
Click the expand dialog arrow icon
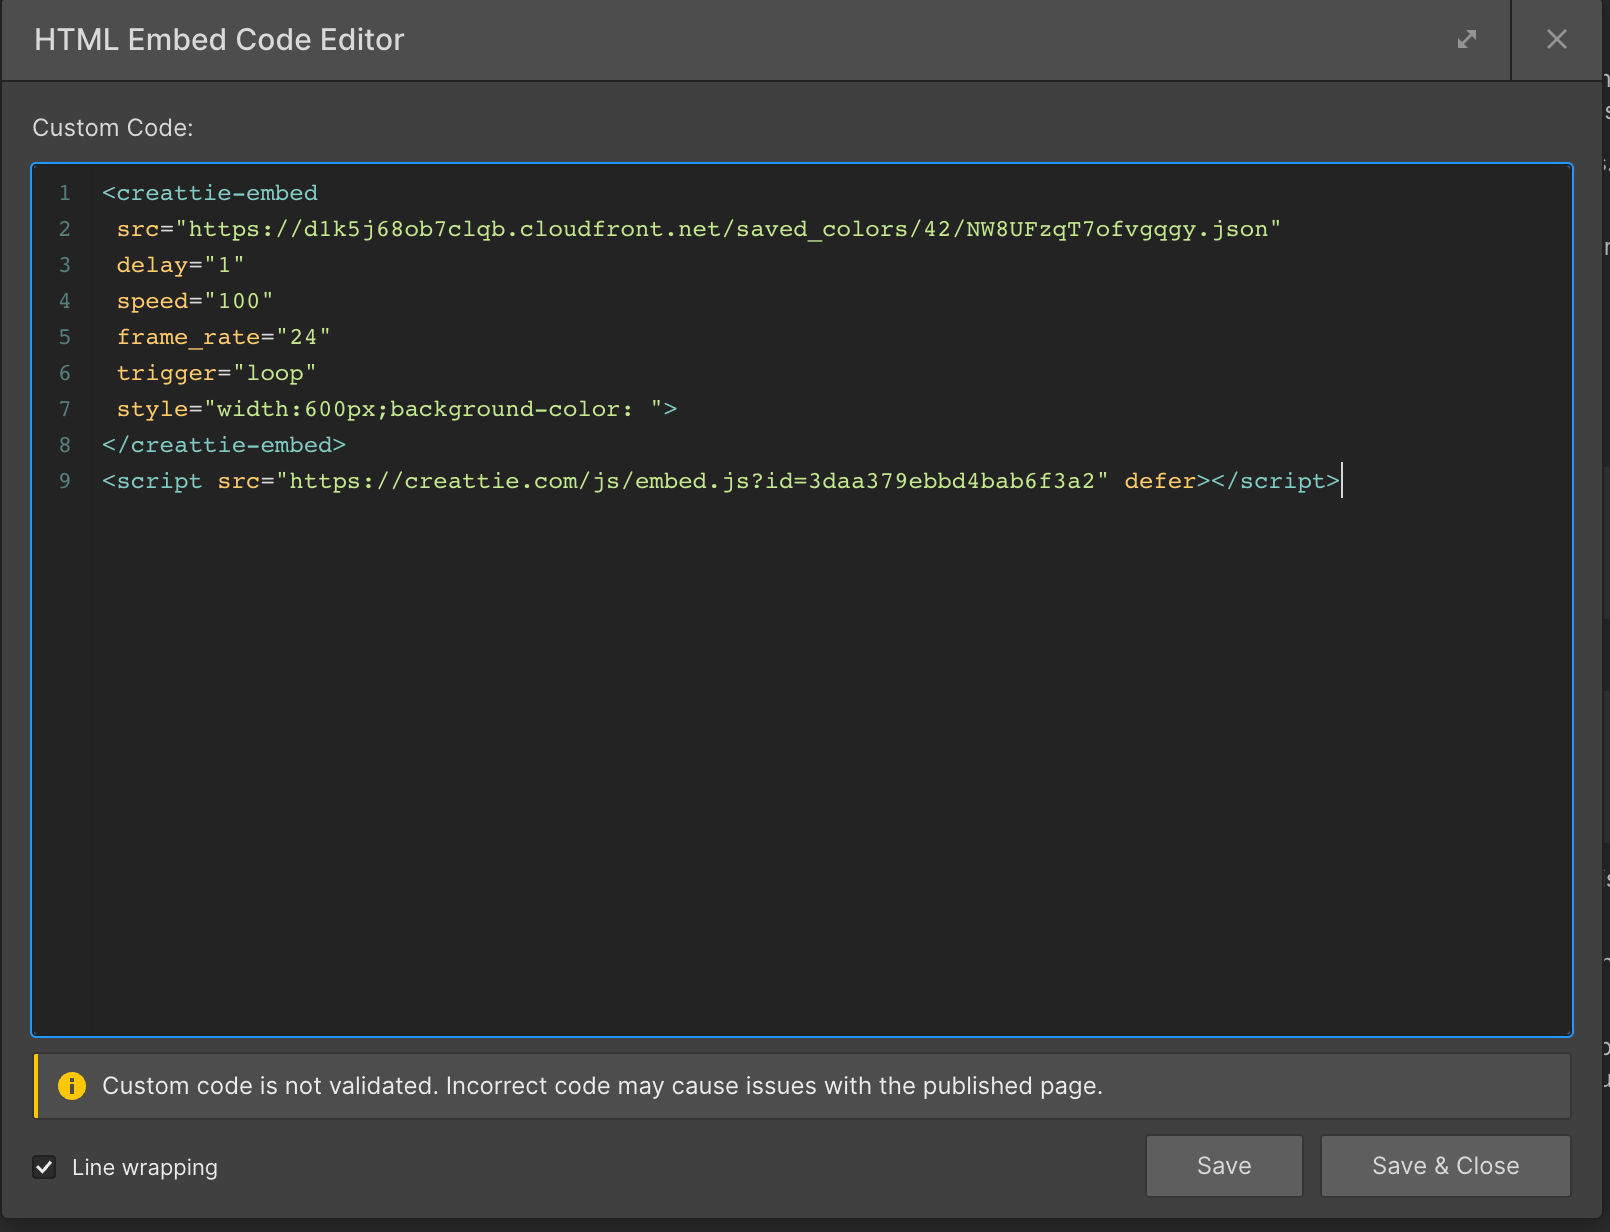pyautogui.click(x=1467, y=40)
